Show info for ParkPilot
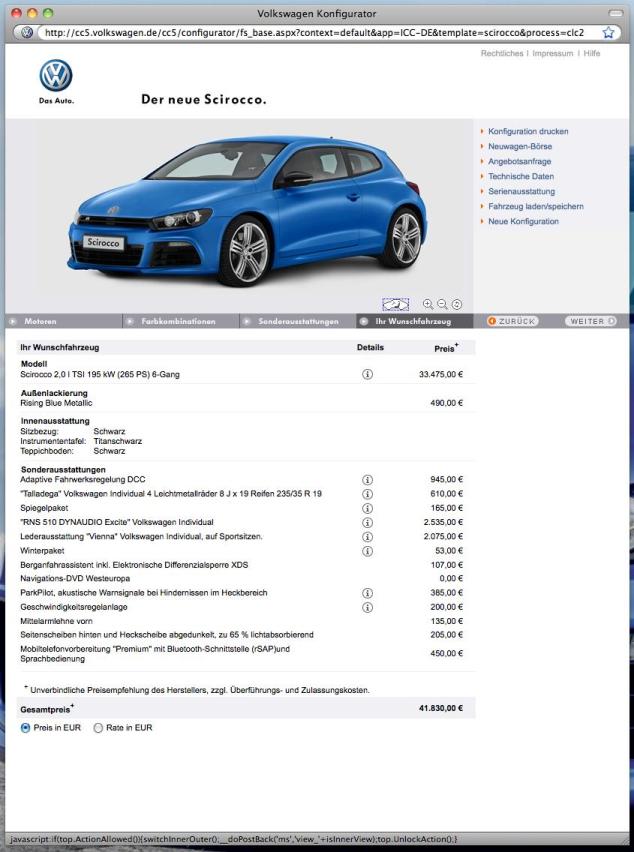The image size is (634, 852). coord(367,593)
